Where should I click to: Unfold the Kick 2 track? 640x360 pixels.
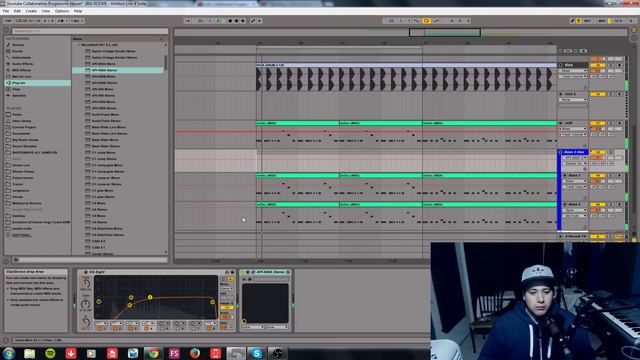tap(561, 94)
